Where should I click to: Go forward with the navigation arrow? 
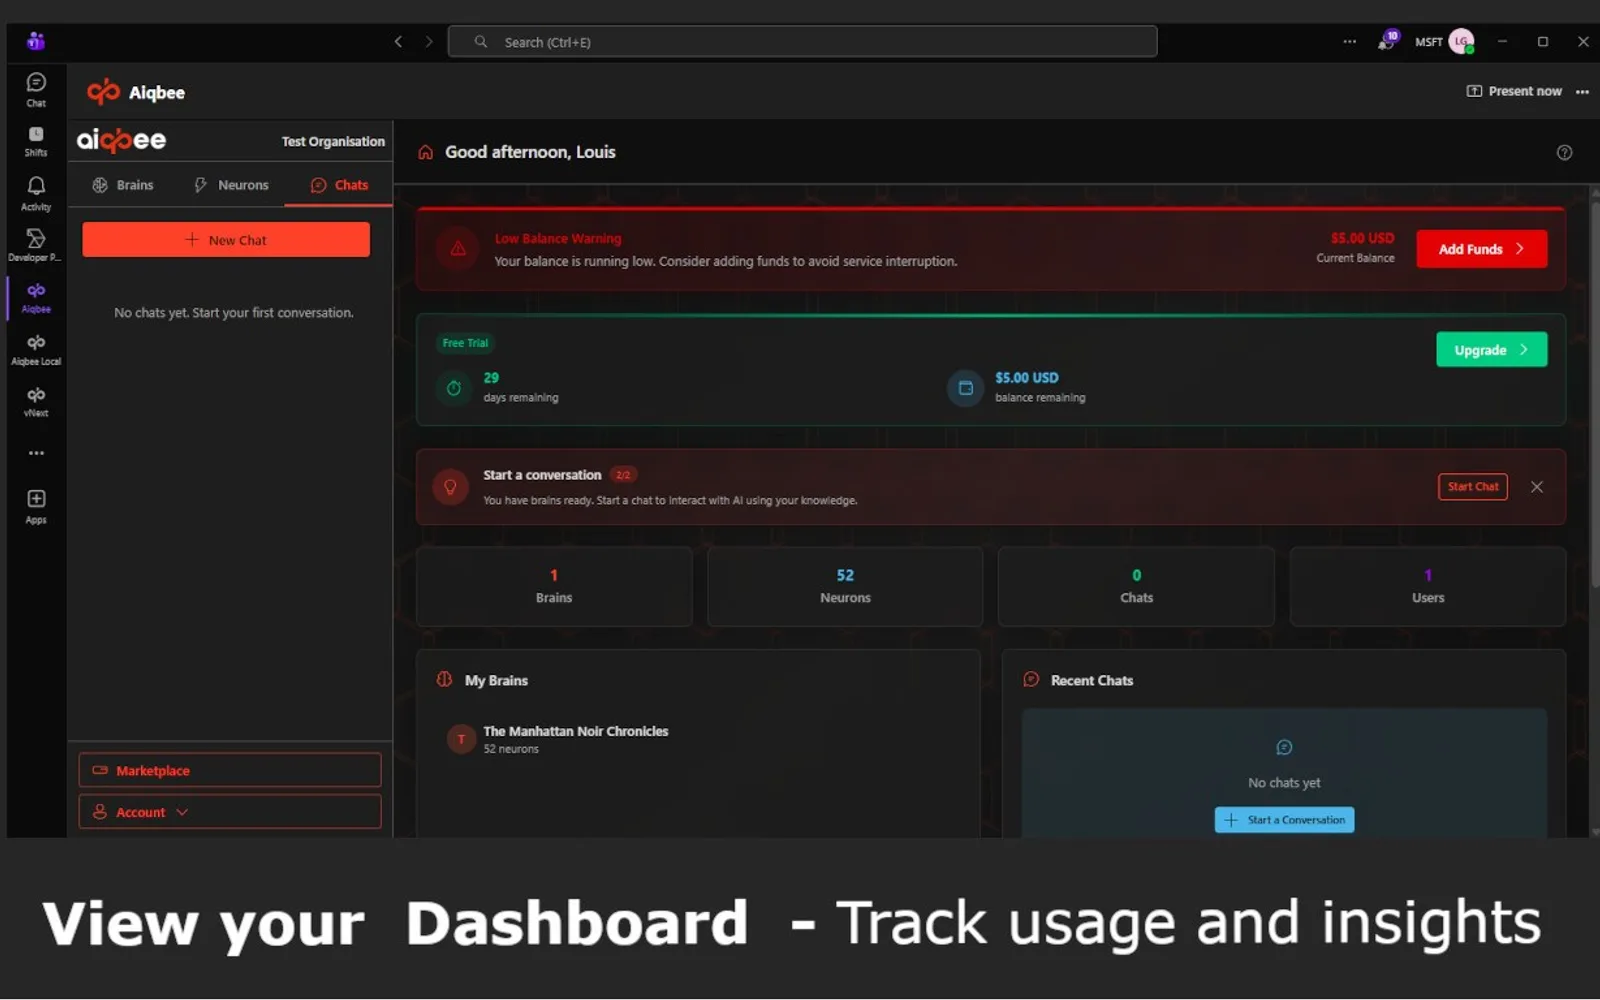[x=429, y=42]
